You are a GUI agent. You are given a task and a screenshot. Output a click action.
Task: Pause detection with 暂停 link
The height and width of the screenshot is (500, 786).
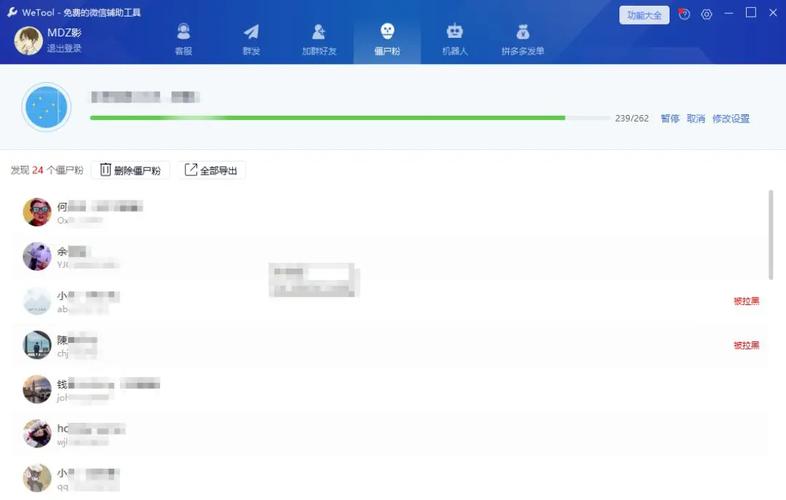670,118
